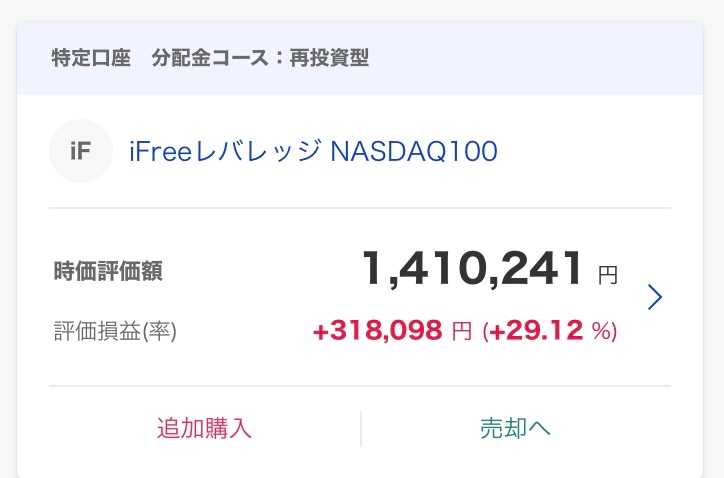Click the 1,410,241 valuation amount
This screenshot has width=724, height=478.
coord(472,268)
